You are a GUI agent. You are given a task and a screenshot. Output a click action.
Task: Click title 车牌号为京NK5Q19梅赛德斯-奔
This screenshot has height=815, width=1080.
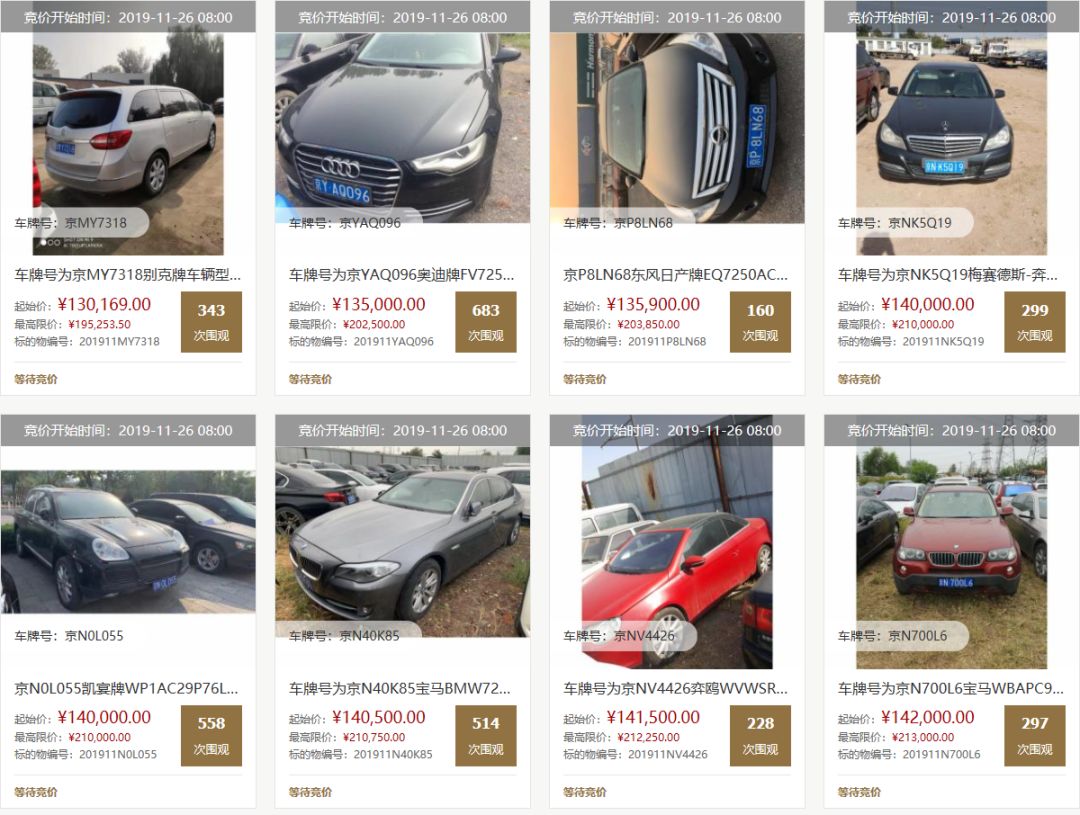(x=948, y=275)
